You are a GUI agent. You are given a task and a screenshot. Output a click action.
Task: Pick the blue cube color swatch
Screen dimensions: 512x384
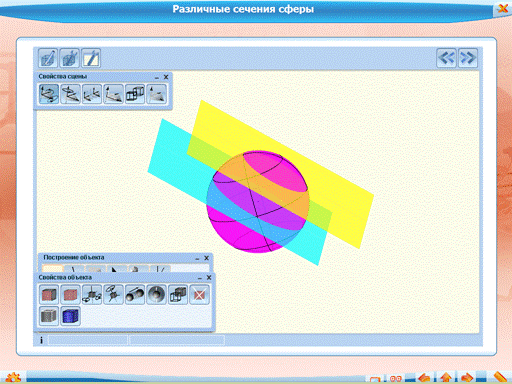pos(70,316)
